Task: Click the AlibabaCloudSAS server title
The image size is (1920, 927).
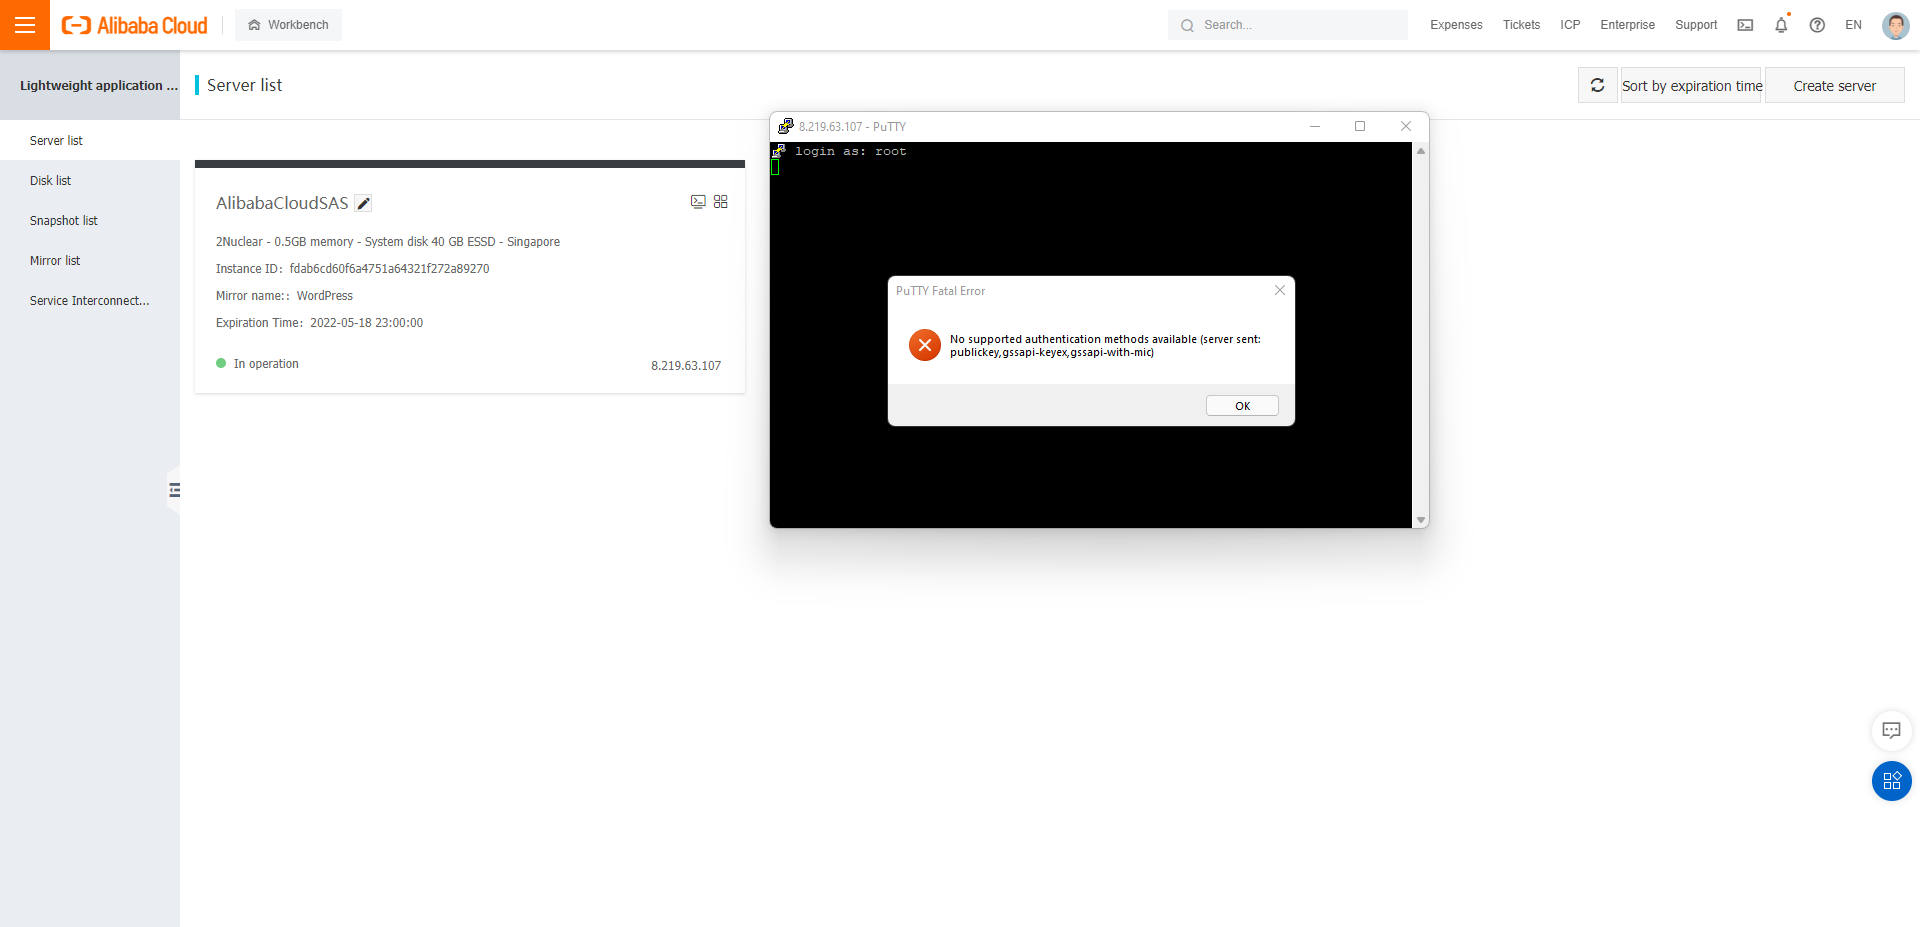Action: coord(282,203)
